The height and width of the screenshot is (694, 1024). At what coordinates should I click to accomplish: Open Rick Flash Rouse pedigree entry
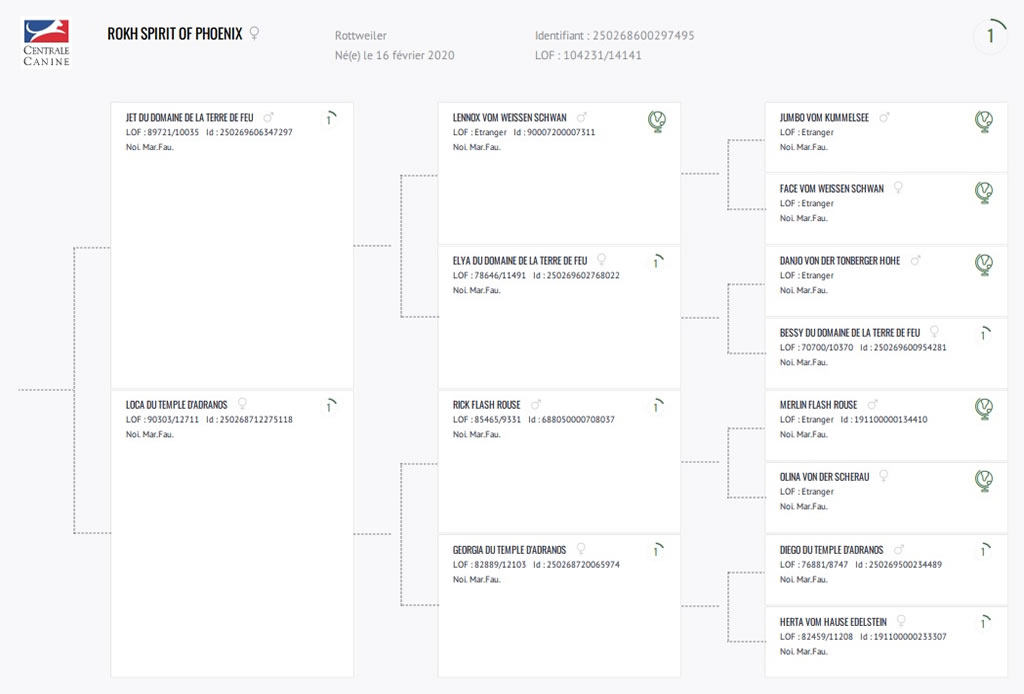[x=487, y=405]
